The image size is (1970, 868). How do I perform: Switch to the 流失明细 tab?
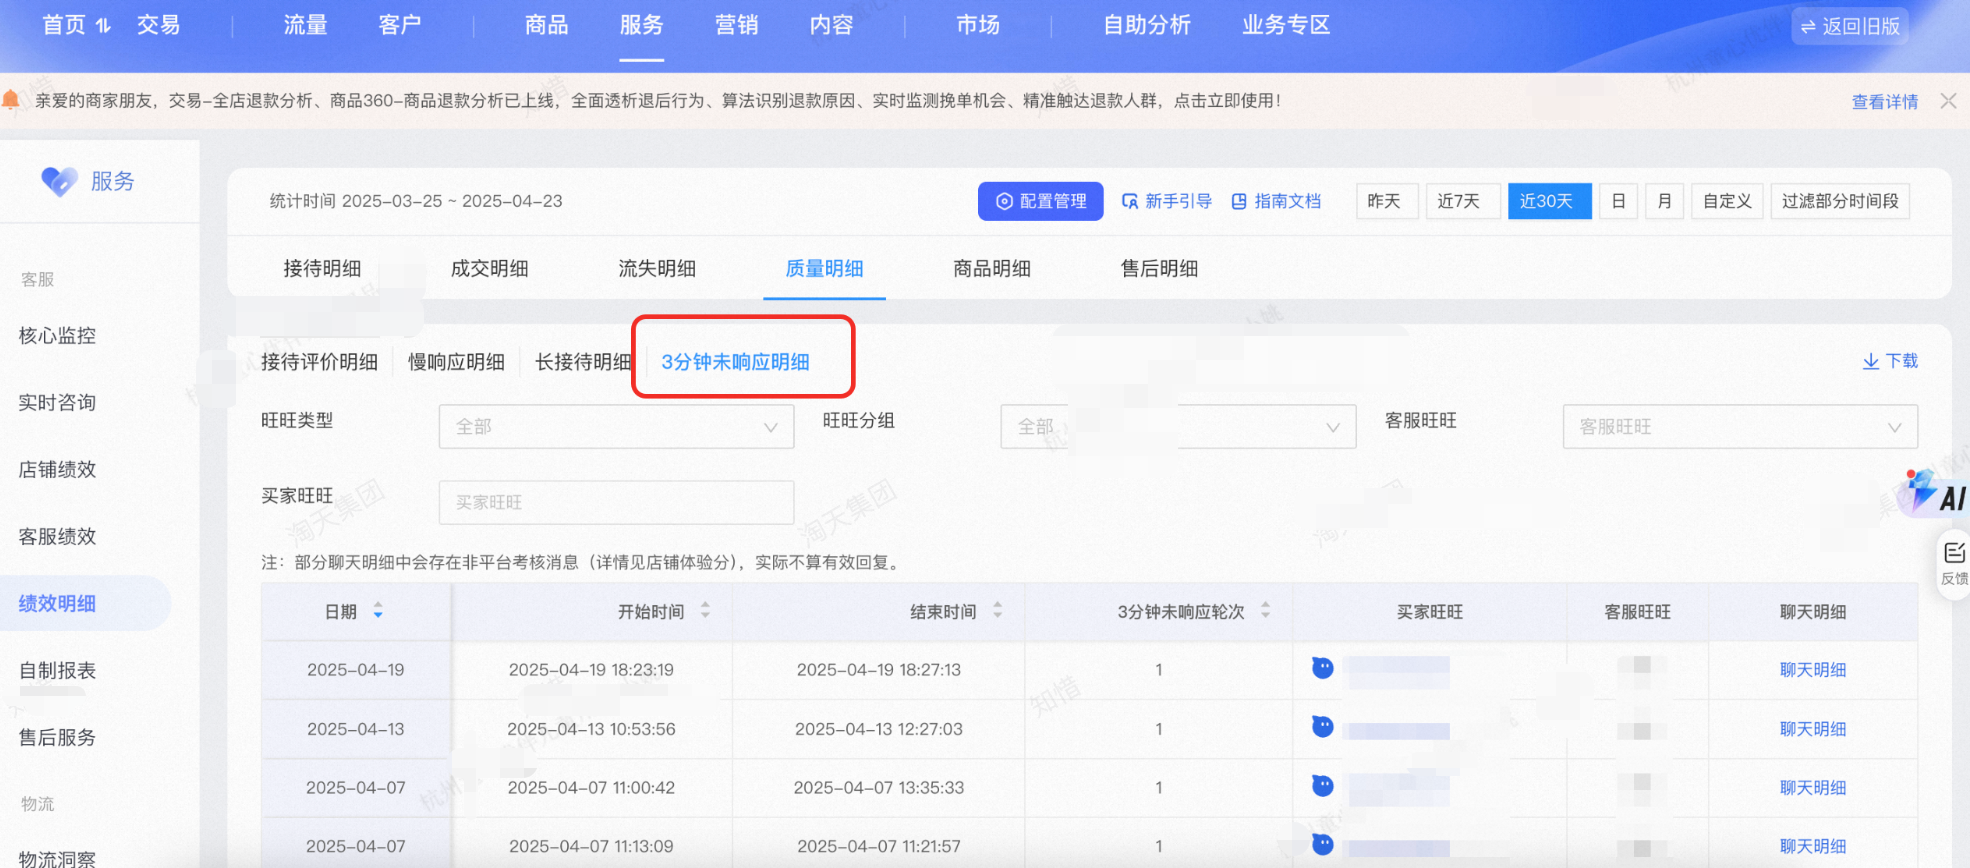coord(657,268)
